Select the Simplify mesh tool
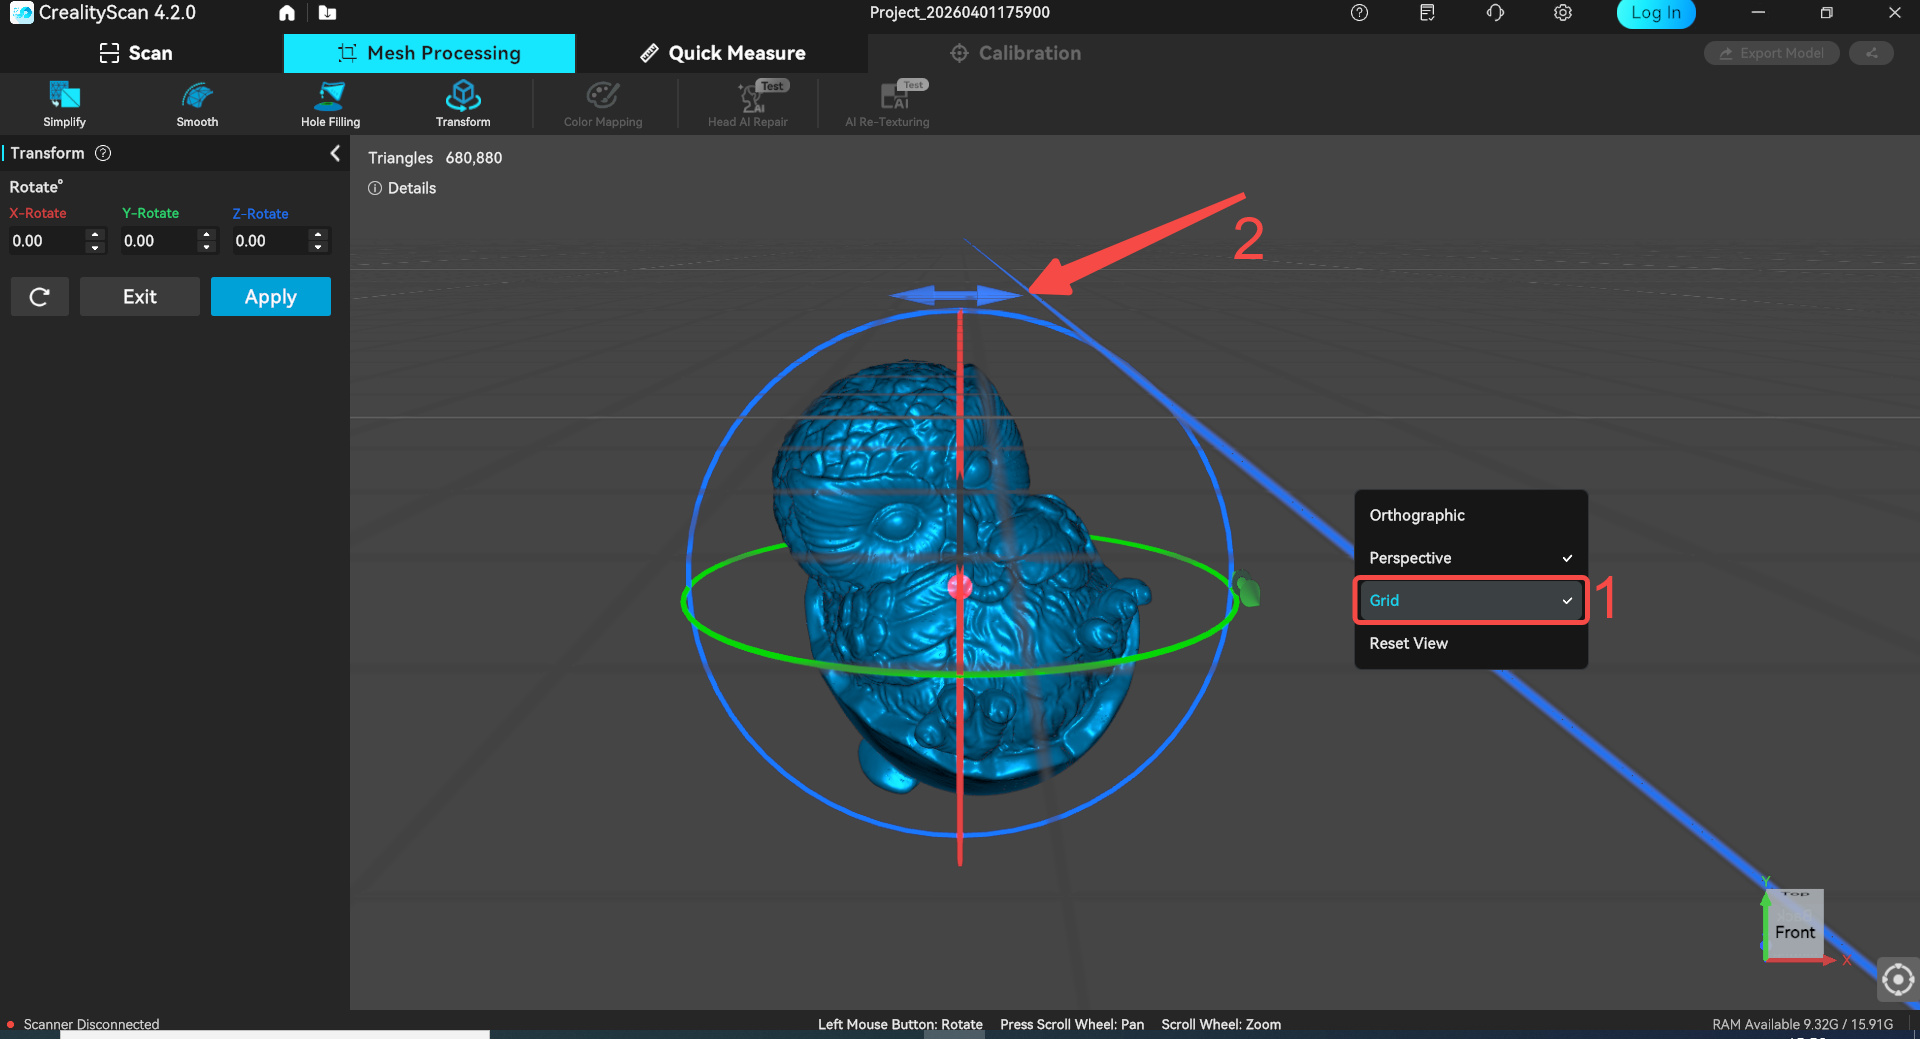Screen dimensions: 1920x1039 pos(64,104)
